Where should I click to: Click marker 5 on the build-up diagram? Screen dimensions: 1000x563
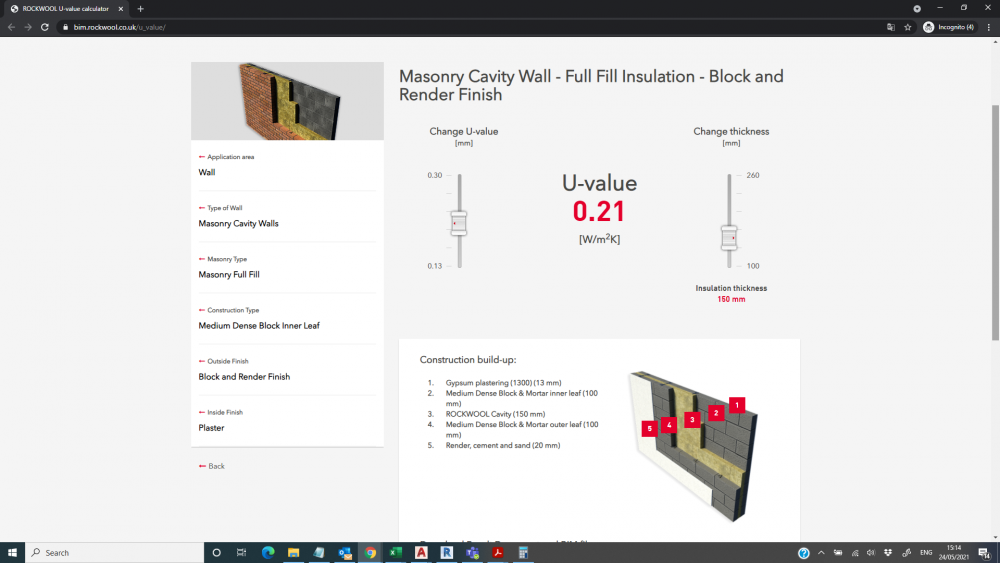649,428
